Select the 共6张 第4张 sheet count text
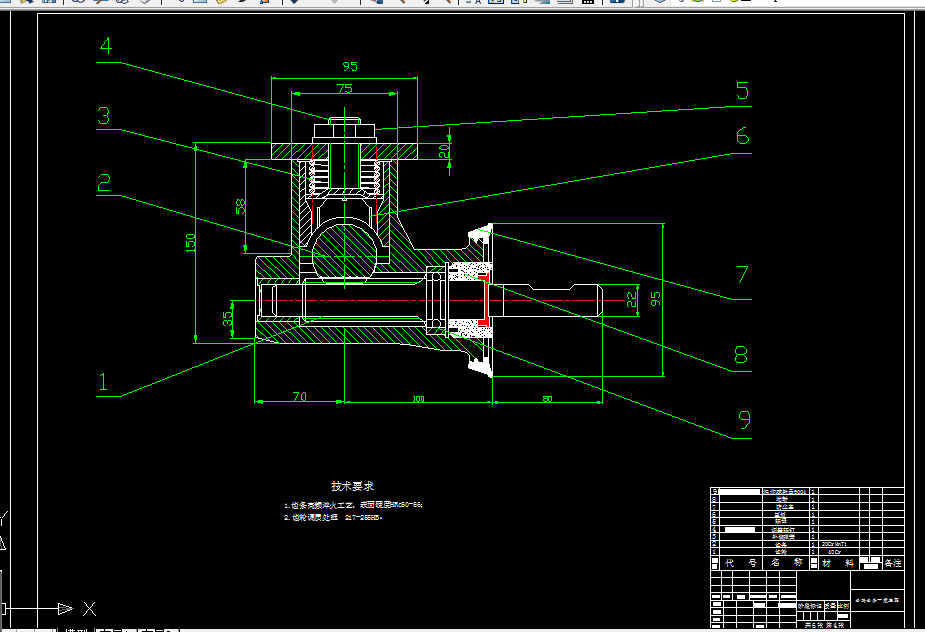This screenshot has width=925, height=632. [x=824, y=624]
